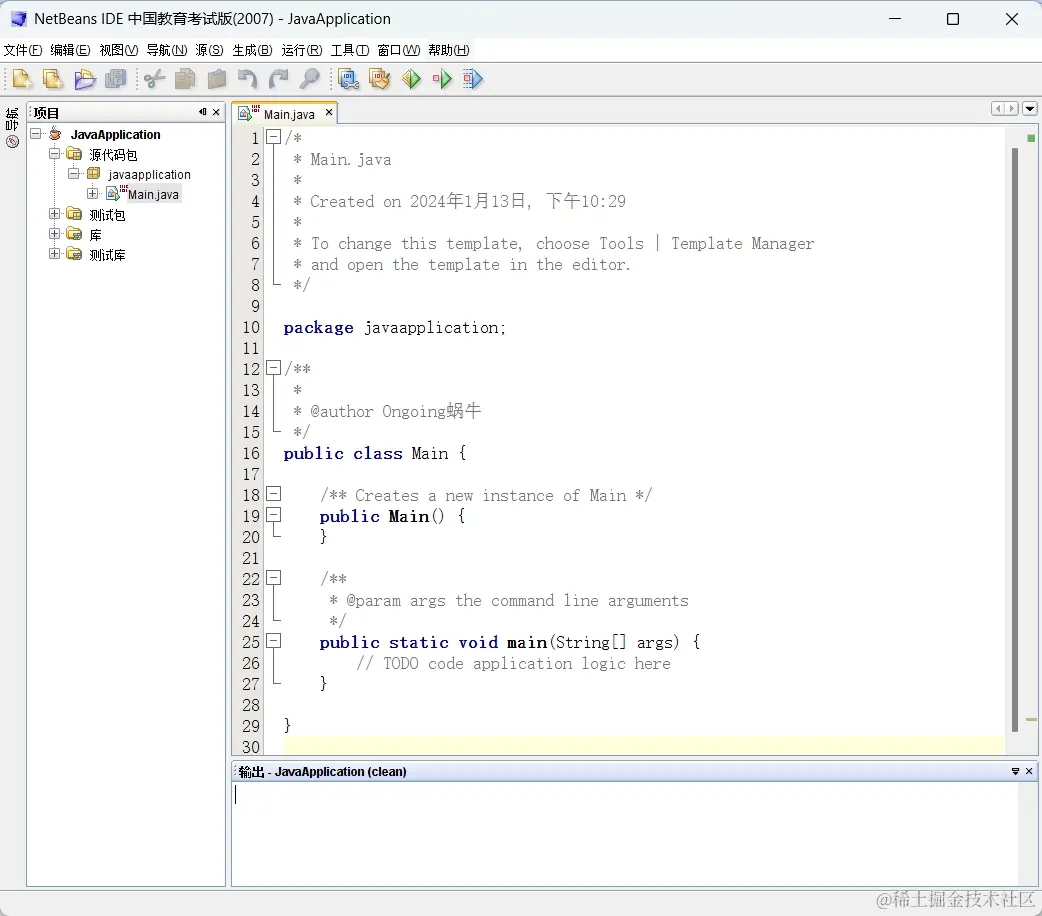Image resolution: width=1042 pixels, height=916 pixels.
Task: Select the 库 tree item
Action: [96, 235]
